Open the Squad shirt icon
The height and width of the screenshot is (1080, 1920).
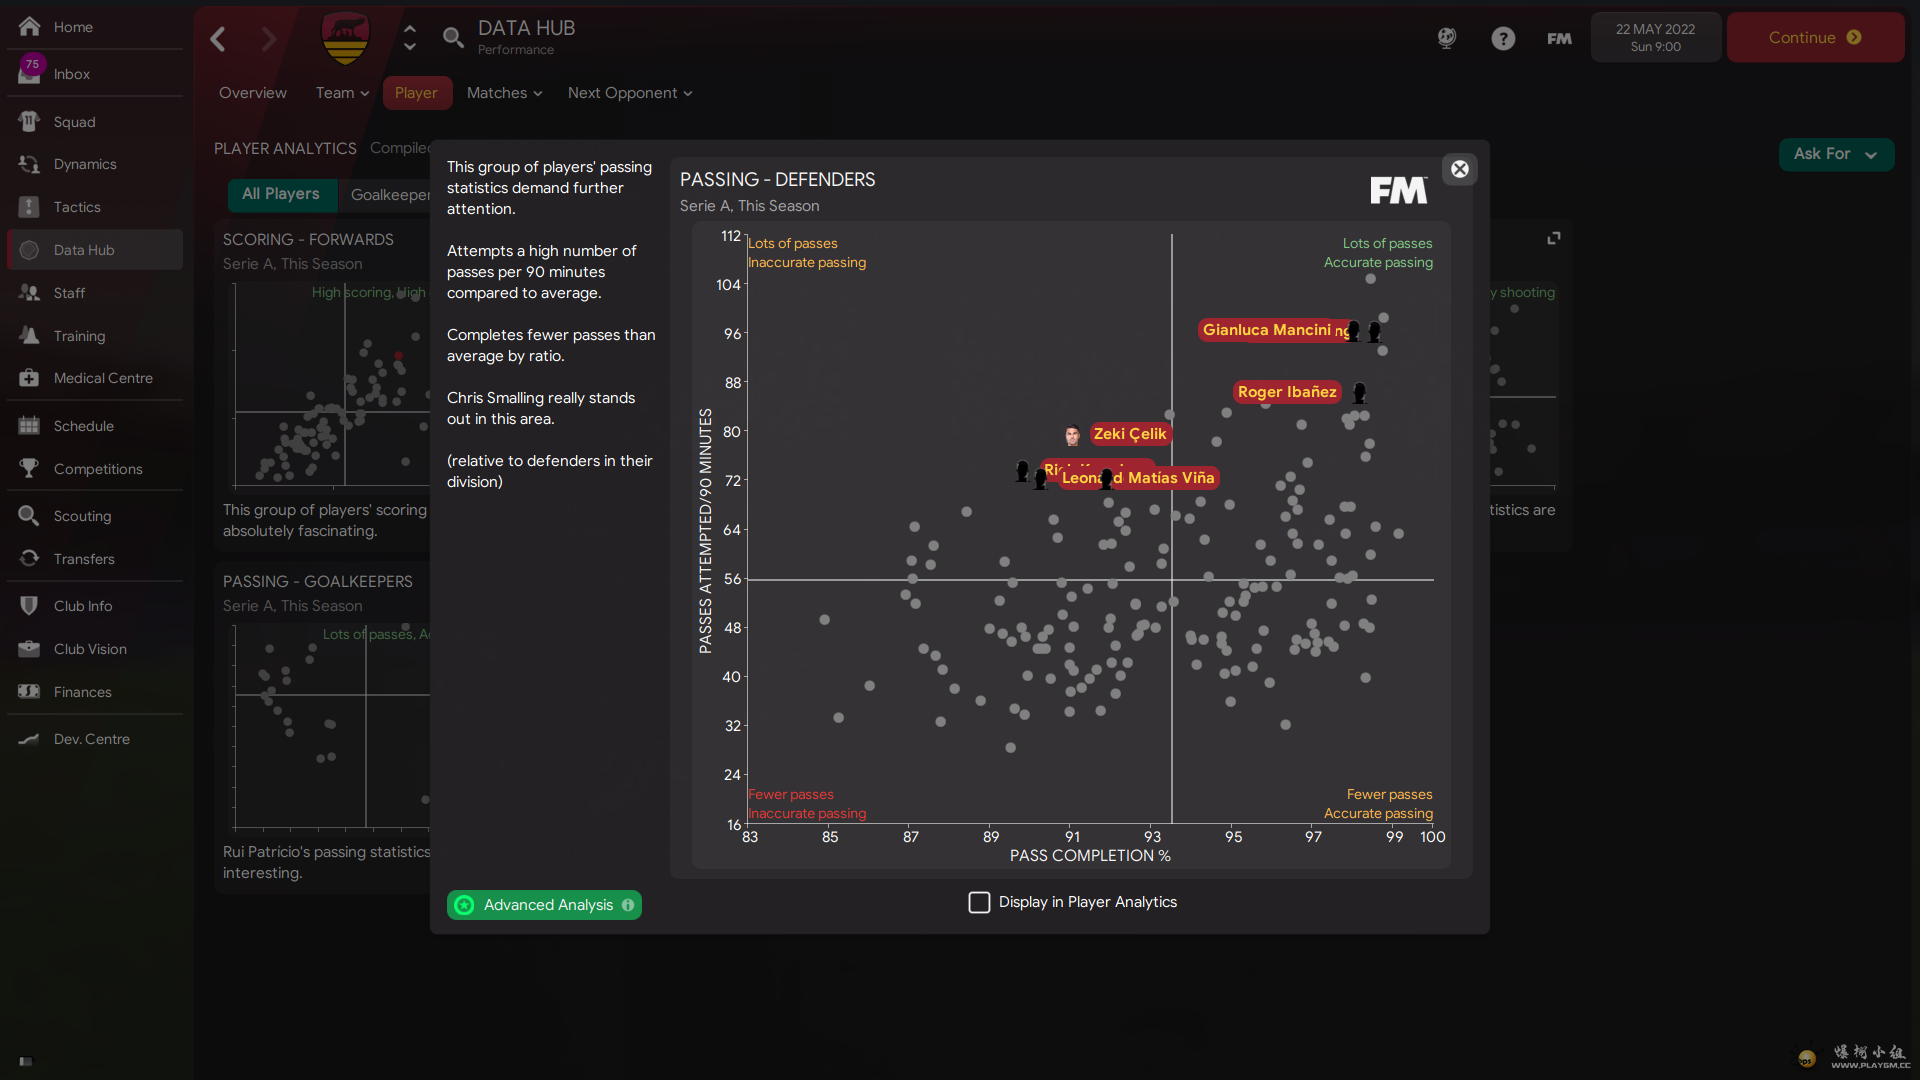[x=29, y=122]
